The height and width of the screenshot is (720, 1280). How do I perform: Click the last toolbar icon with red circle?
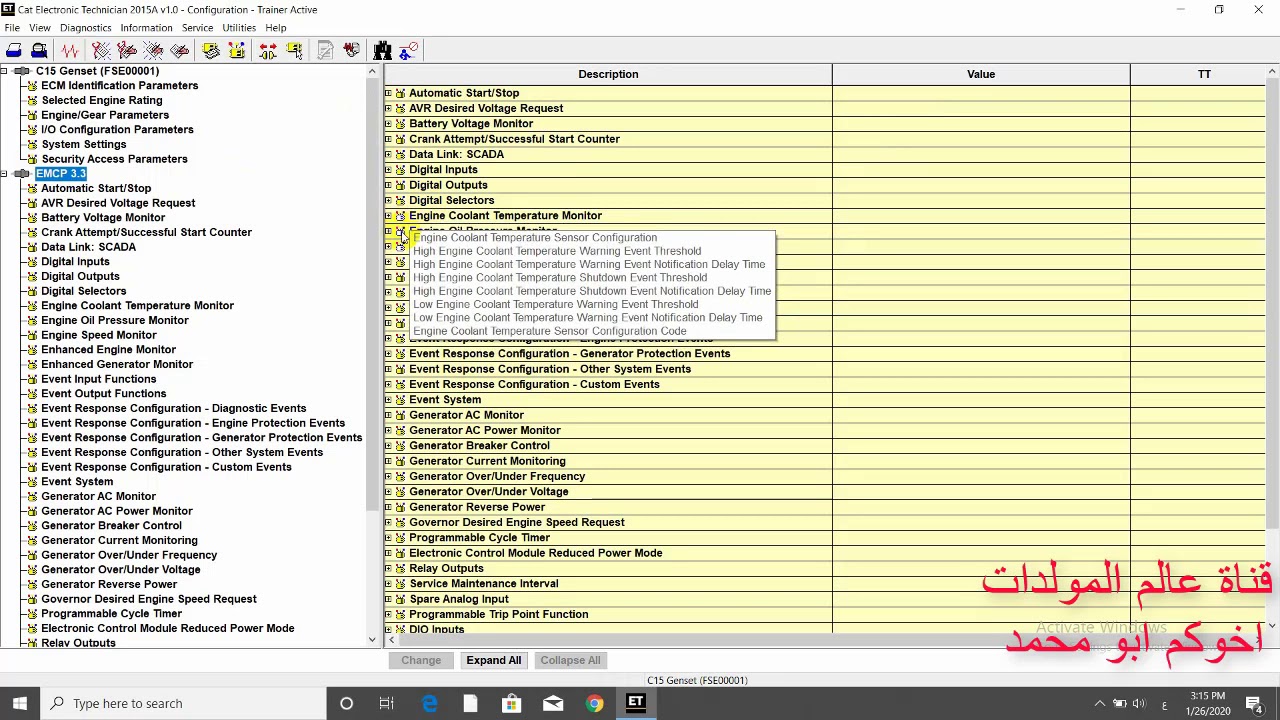pos(408,51)
